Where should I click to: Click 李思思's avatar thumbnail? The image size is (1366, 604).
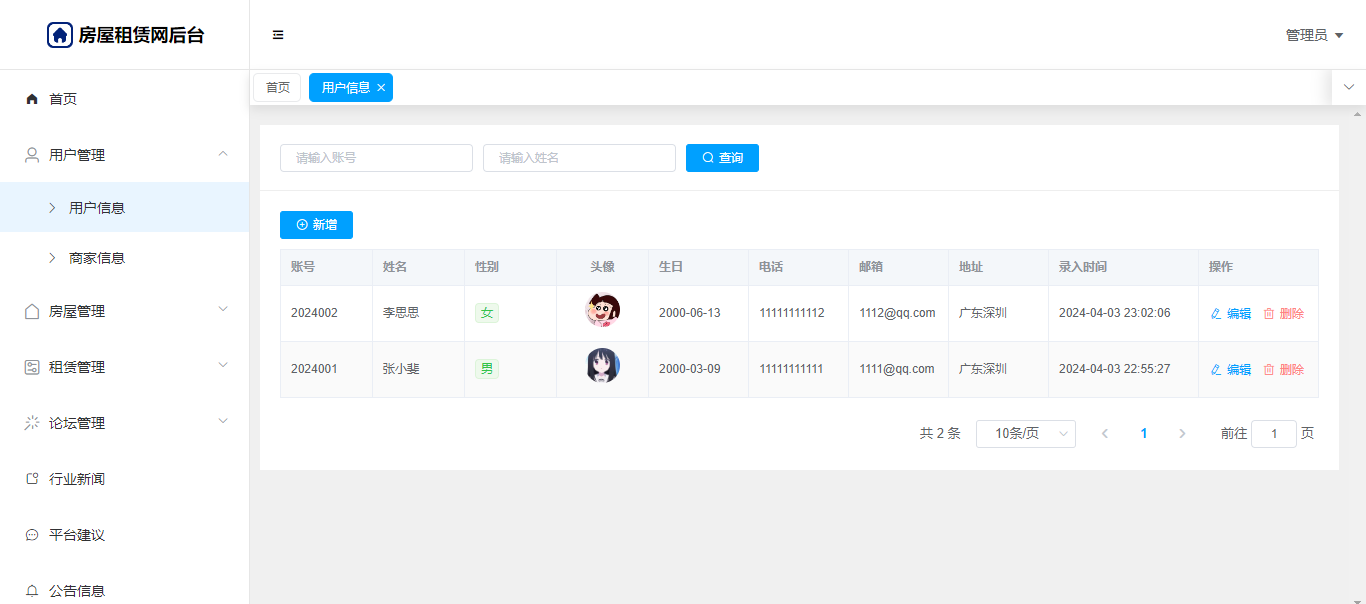pyautogui.click(x=602, y=310)
